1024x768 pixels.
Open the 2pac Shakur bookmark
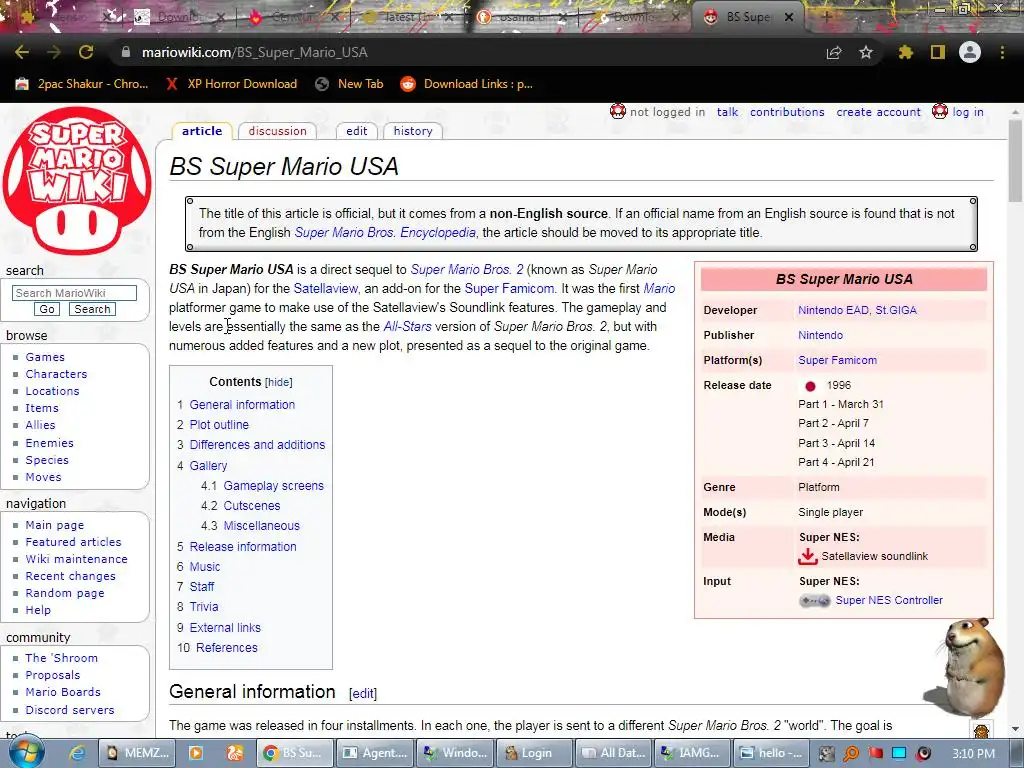click(82, 84)
